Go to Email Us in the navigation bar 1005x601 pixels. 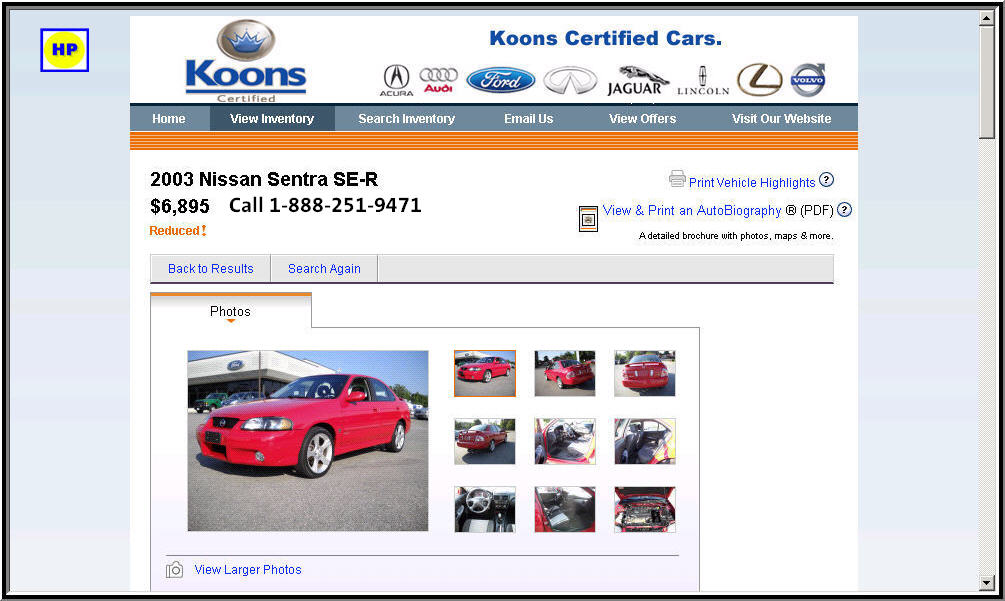tap(528, 119)
